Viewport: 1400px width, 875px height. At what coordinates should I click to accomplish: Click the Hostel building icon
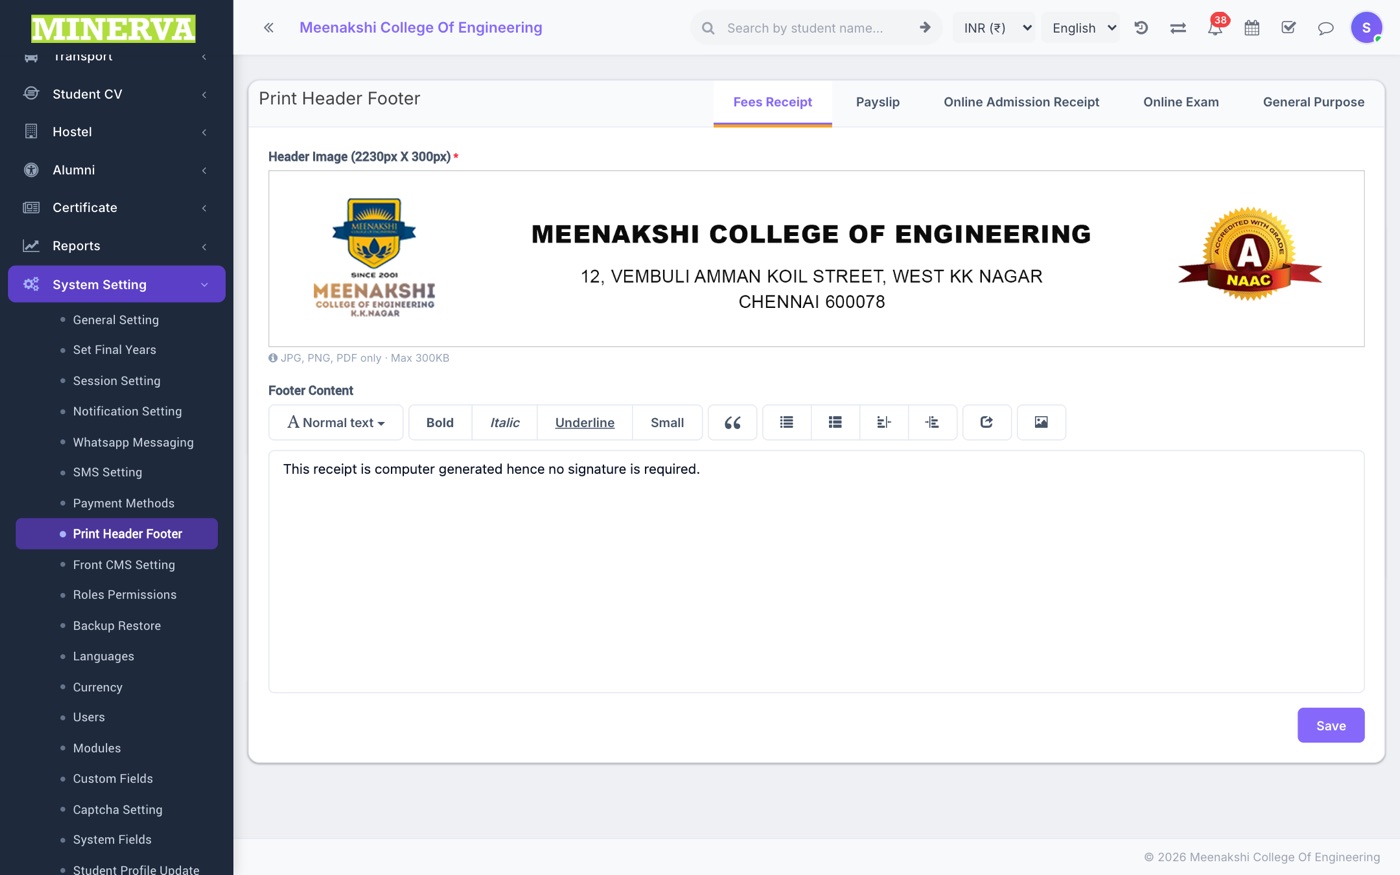(x=31, y=132)
